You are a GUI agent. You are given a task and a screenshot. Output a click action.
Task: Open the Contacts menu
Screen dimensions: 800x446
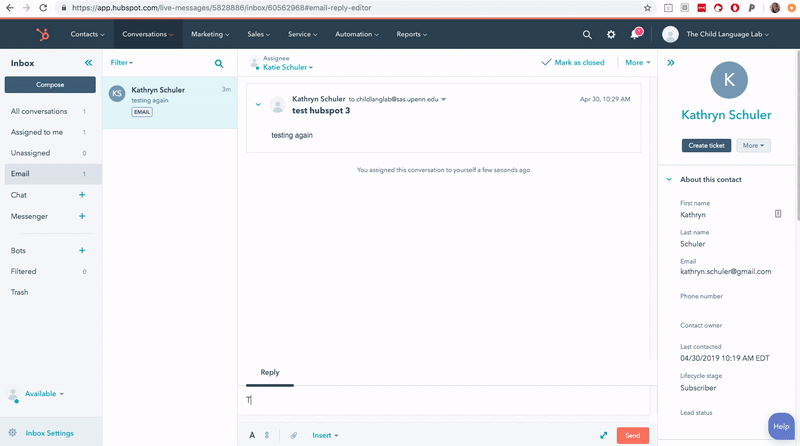pos(87,34)
